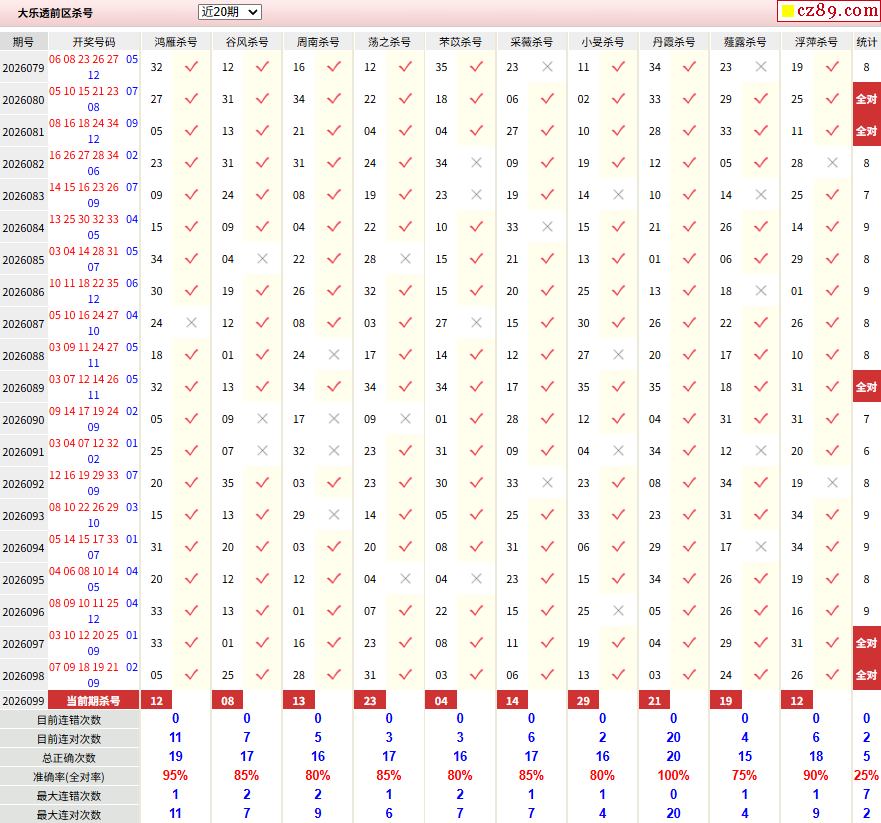The width and height of the screenshot is (881, 823).
Task: Click the red 全对 badge in row 2026080
Action: 866,99
